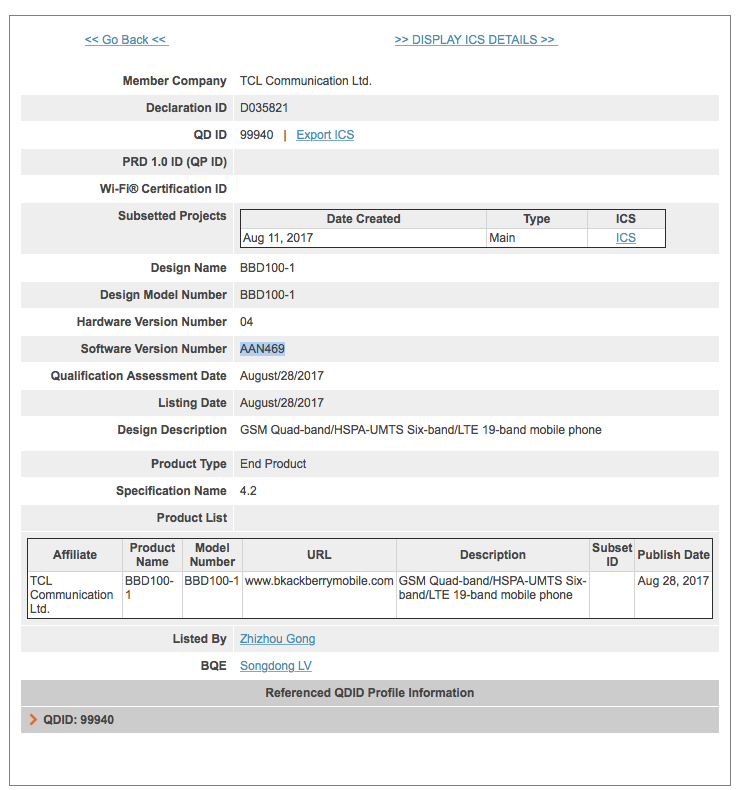
Task: Open the ICS link in Subsetted Projects table
Action: point(626,238)
